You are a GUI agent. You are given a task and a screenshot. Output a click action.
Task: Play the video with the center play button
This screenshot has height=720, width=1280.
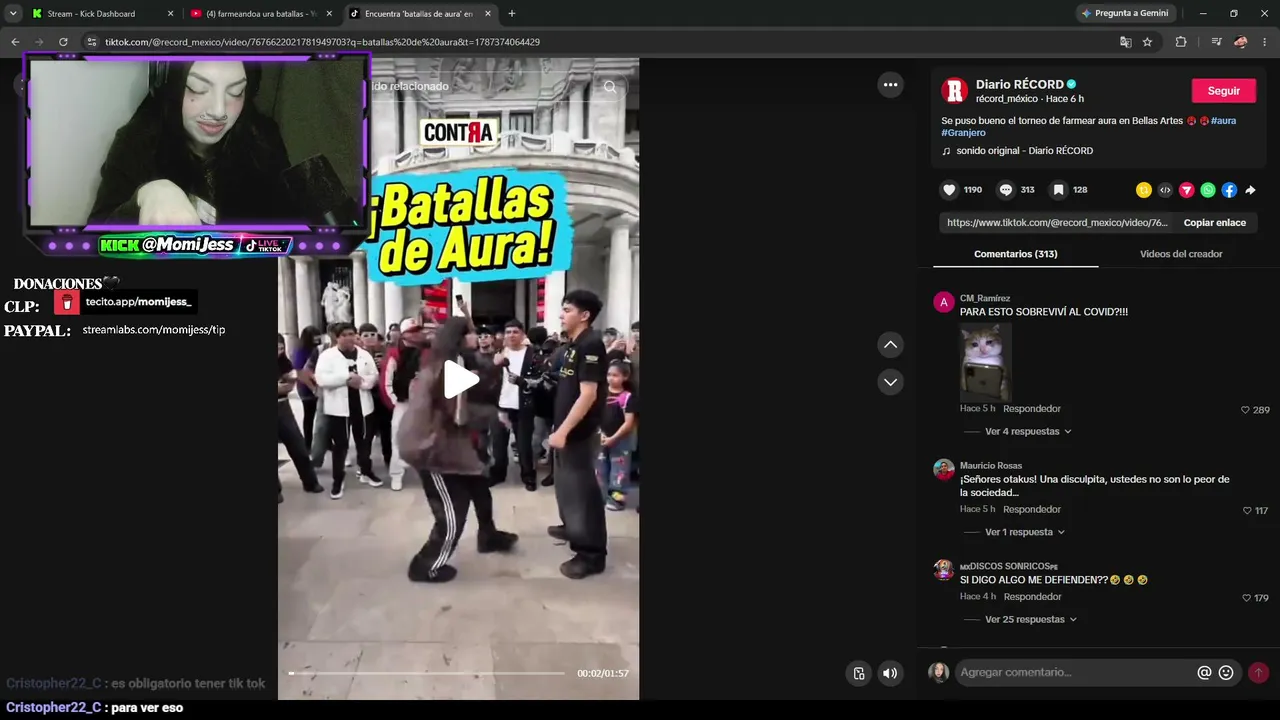pos(459,379)
